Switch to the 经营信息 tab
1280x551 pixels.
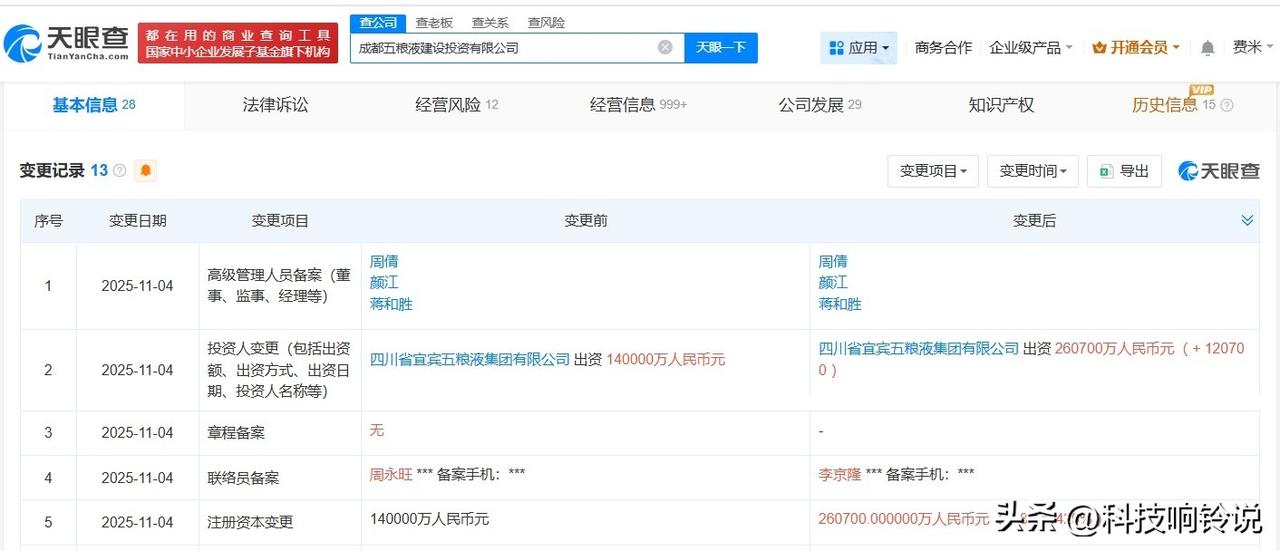tap(638, 105)
